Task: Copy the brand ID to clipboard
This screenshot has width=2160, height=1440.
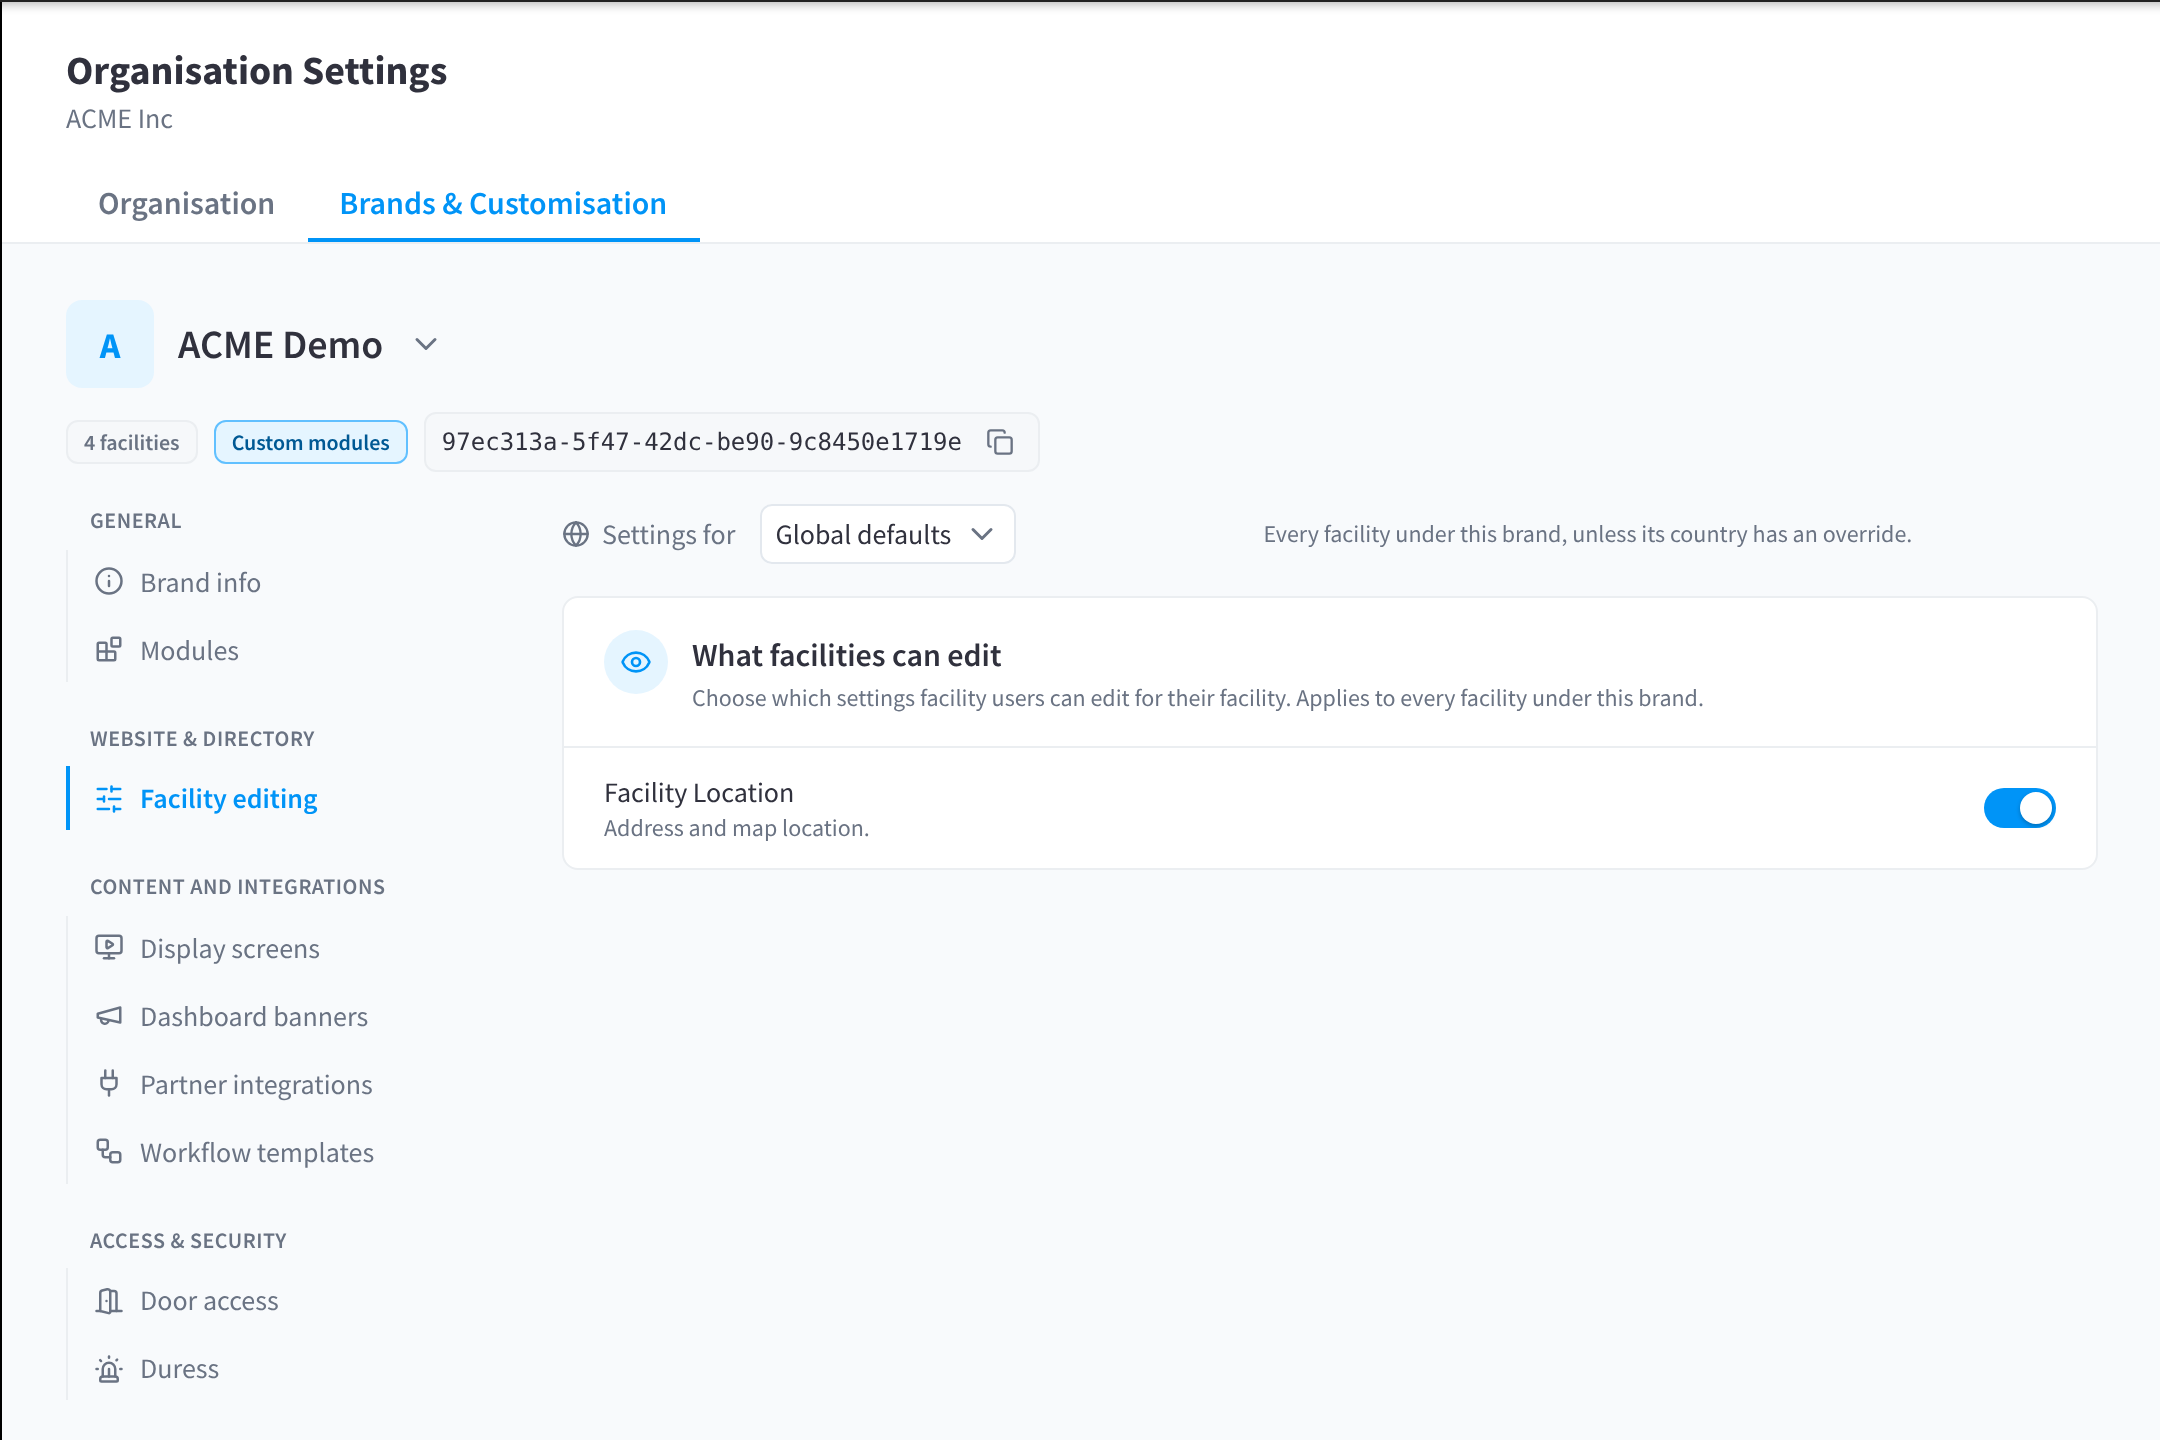Action: tap(1000, 442)
